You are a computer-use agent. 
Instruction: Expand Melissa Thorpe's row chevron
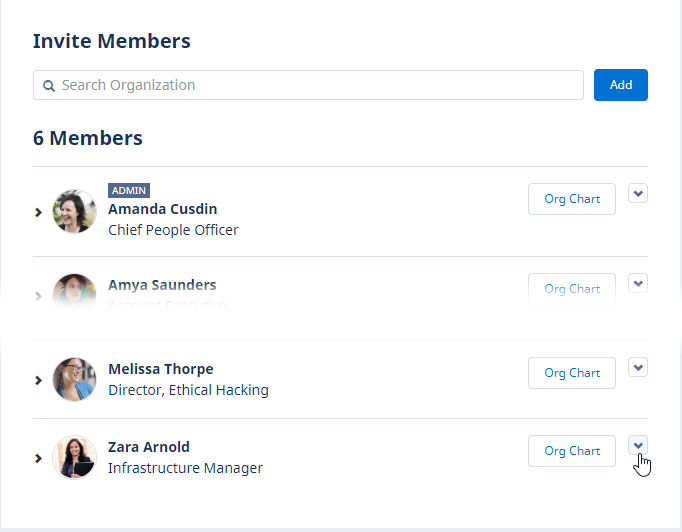click(39, 380)
